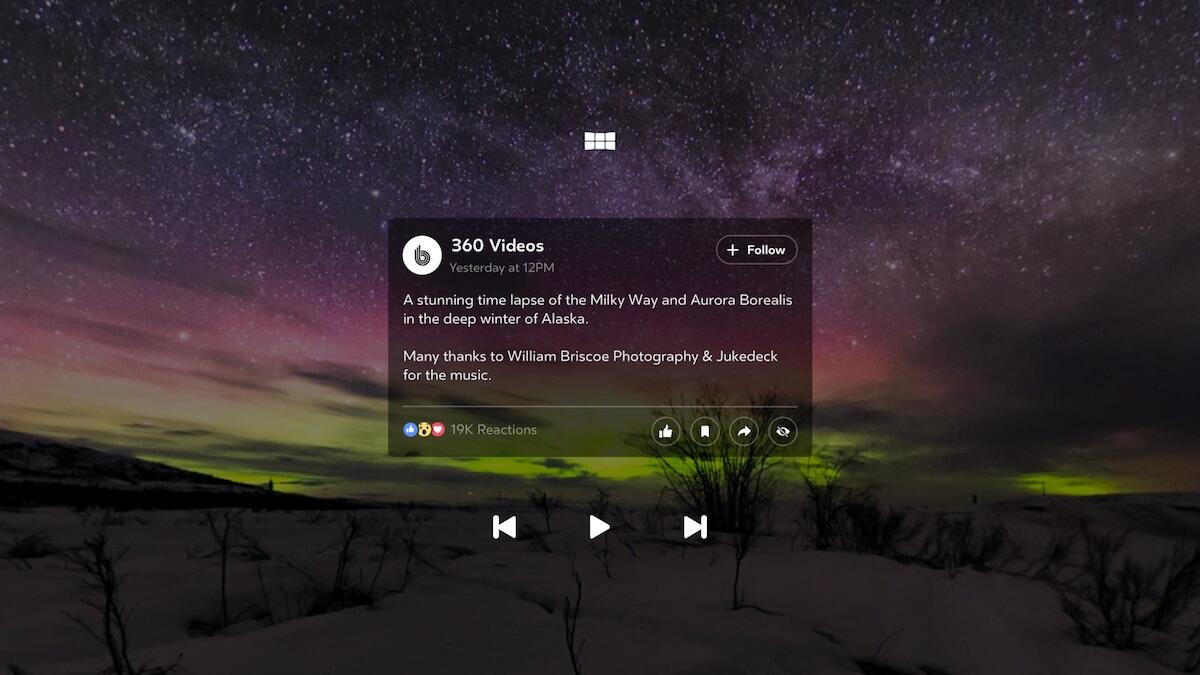Hide the post with crossed-eye icon
The width and height of the screenshot is (1200, 675).
pos(783,431)
